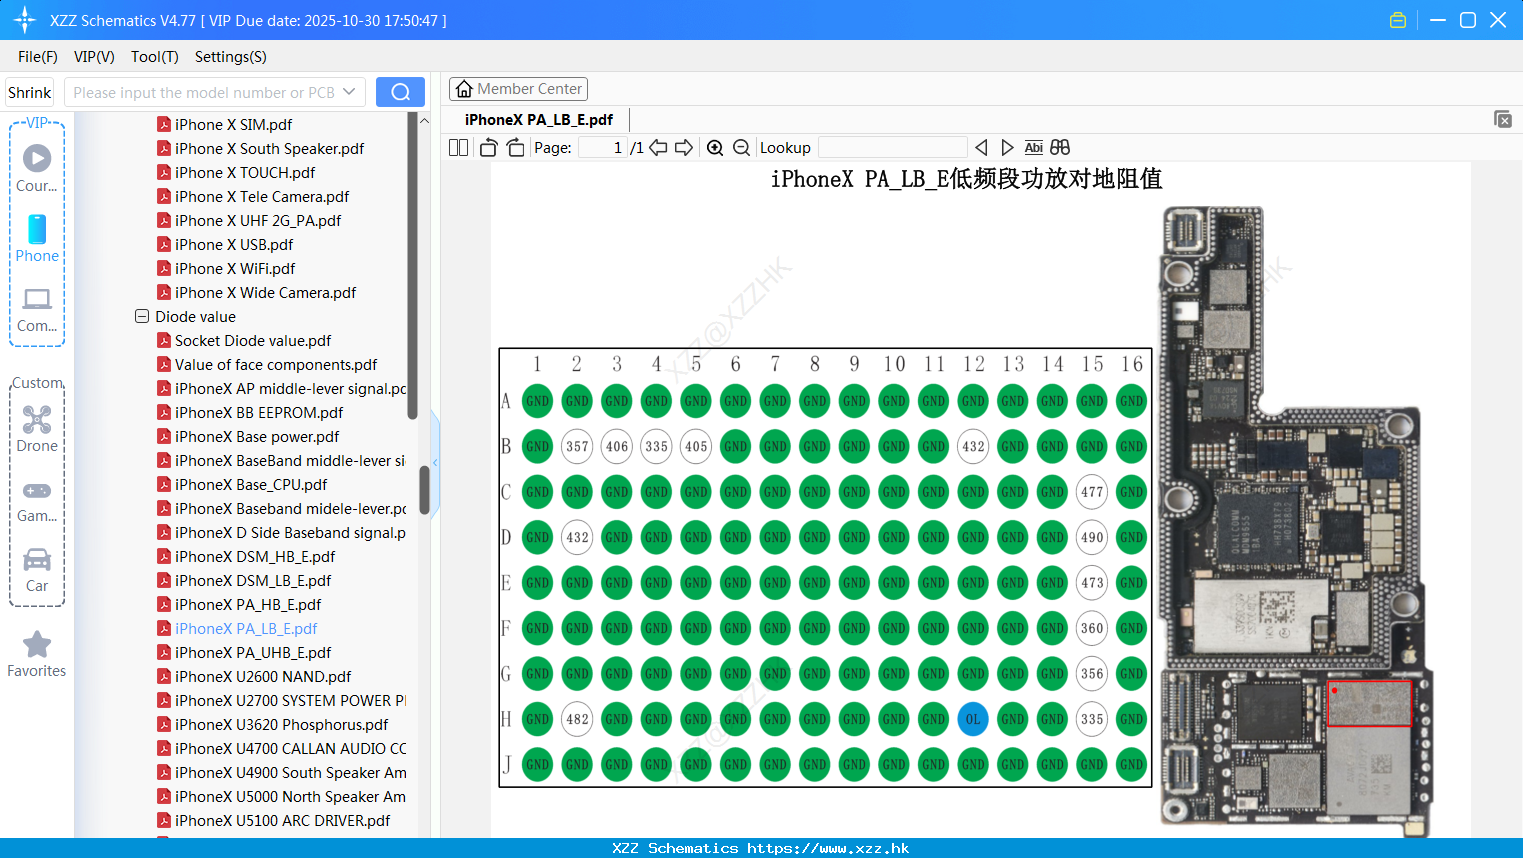
Task: Open the Drone category
Action: (37, 419)
